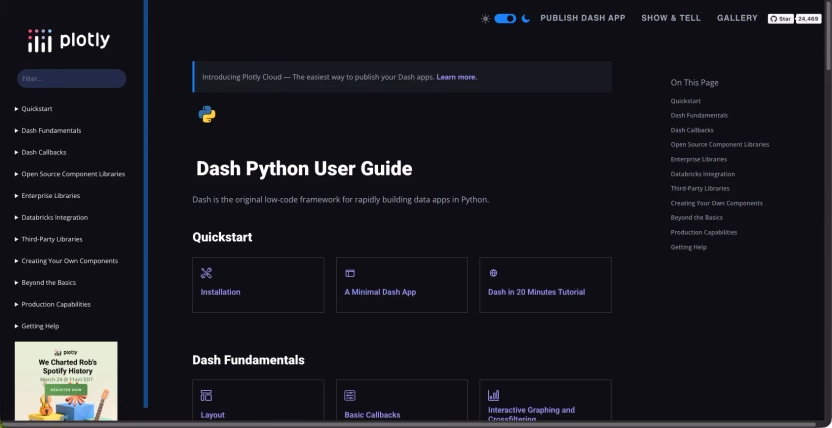The image size is (832, 428).
Task: Follow the Learn more link in the banner
Action: (457, 77)
